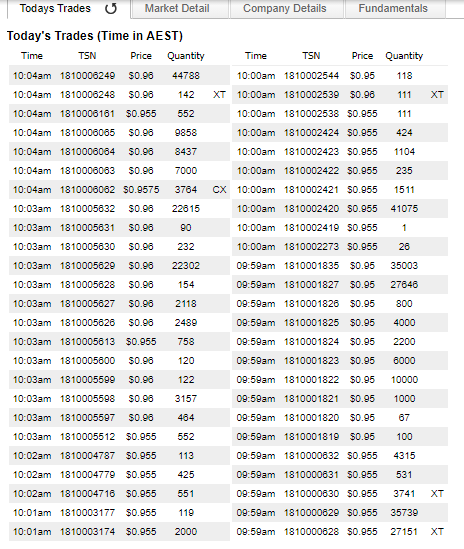Click the refresh icon beside Todays Trades
Screen dimensions: 464x549
coord(111,8)
